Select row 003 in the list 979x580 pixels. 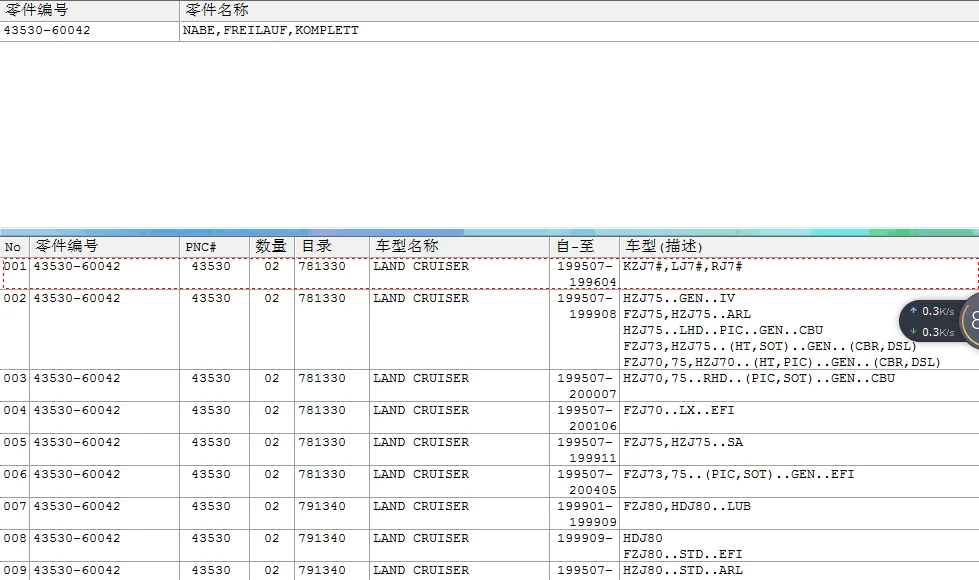490,386
